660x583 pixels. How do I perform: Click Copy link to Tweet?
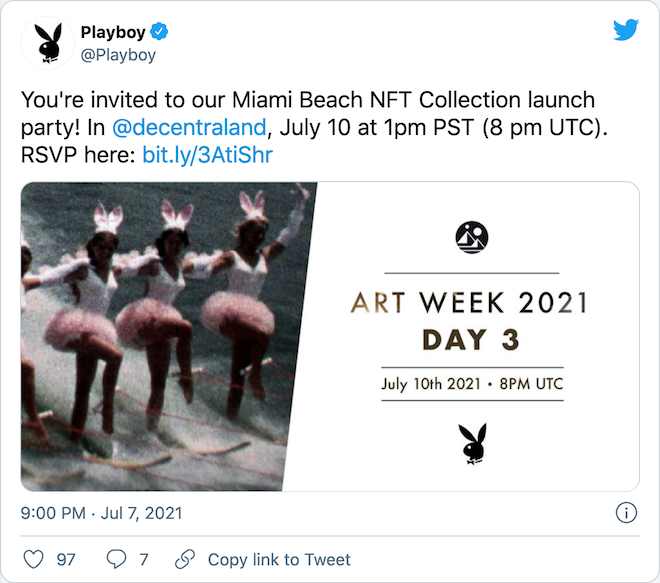[x=279, y=559]
